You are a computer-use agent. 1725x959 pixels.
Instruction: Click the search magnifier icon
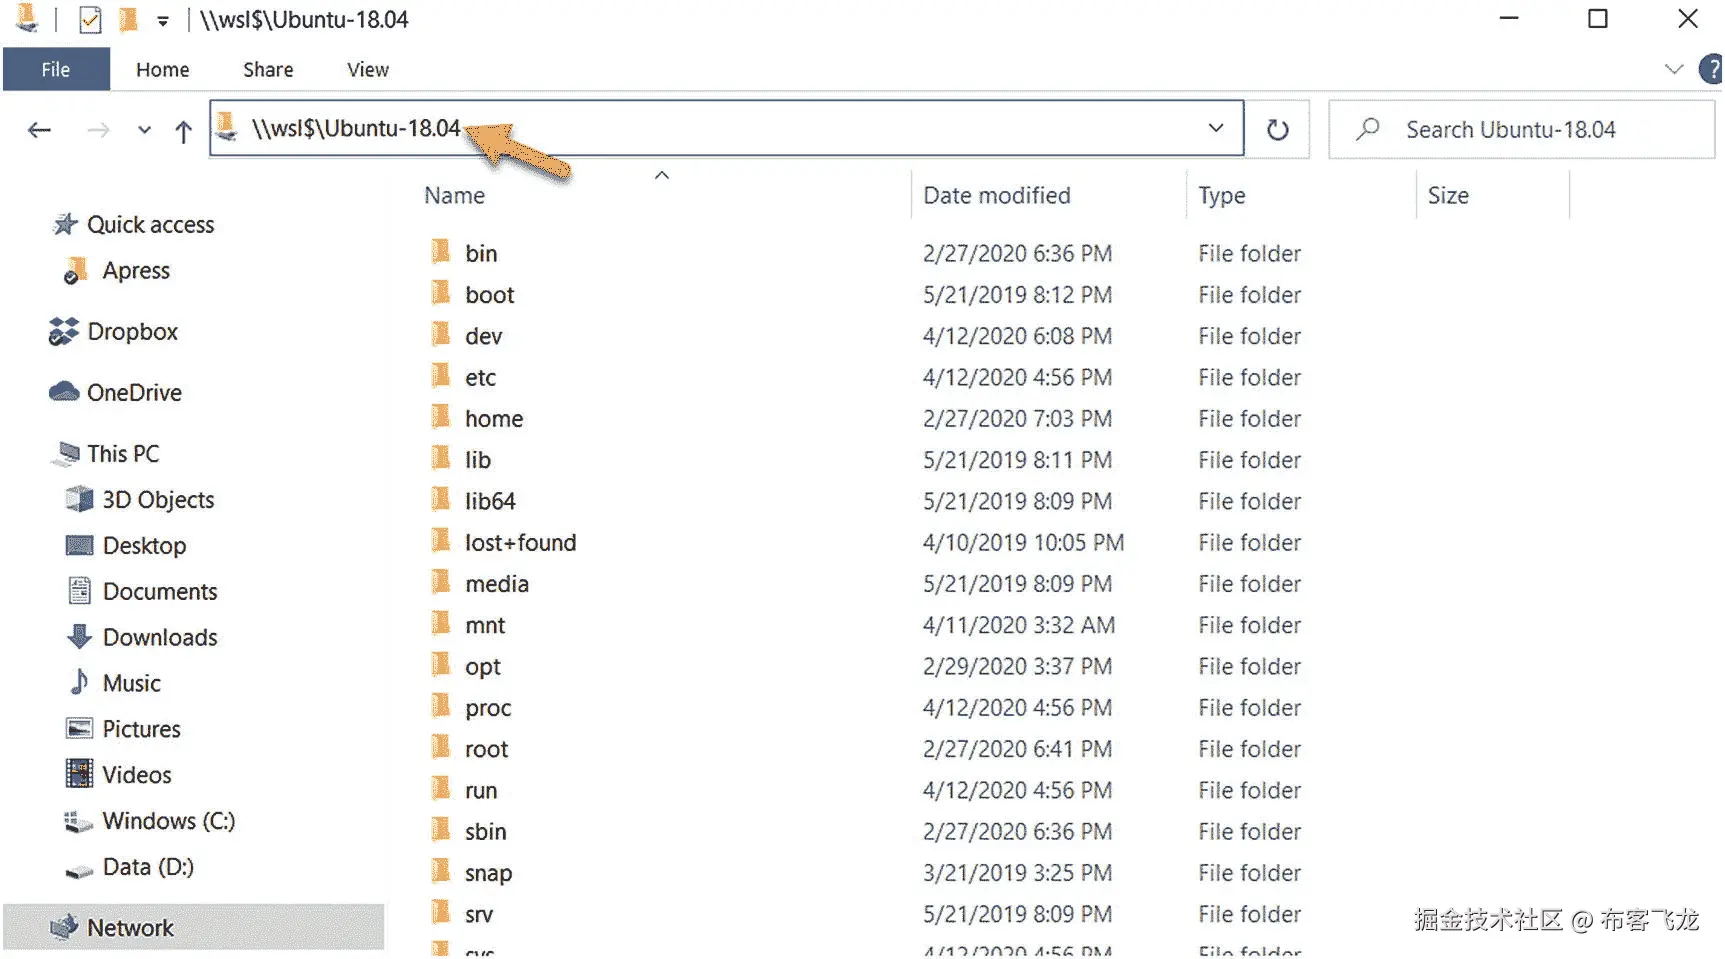pos(1368,129)
